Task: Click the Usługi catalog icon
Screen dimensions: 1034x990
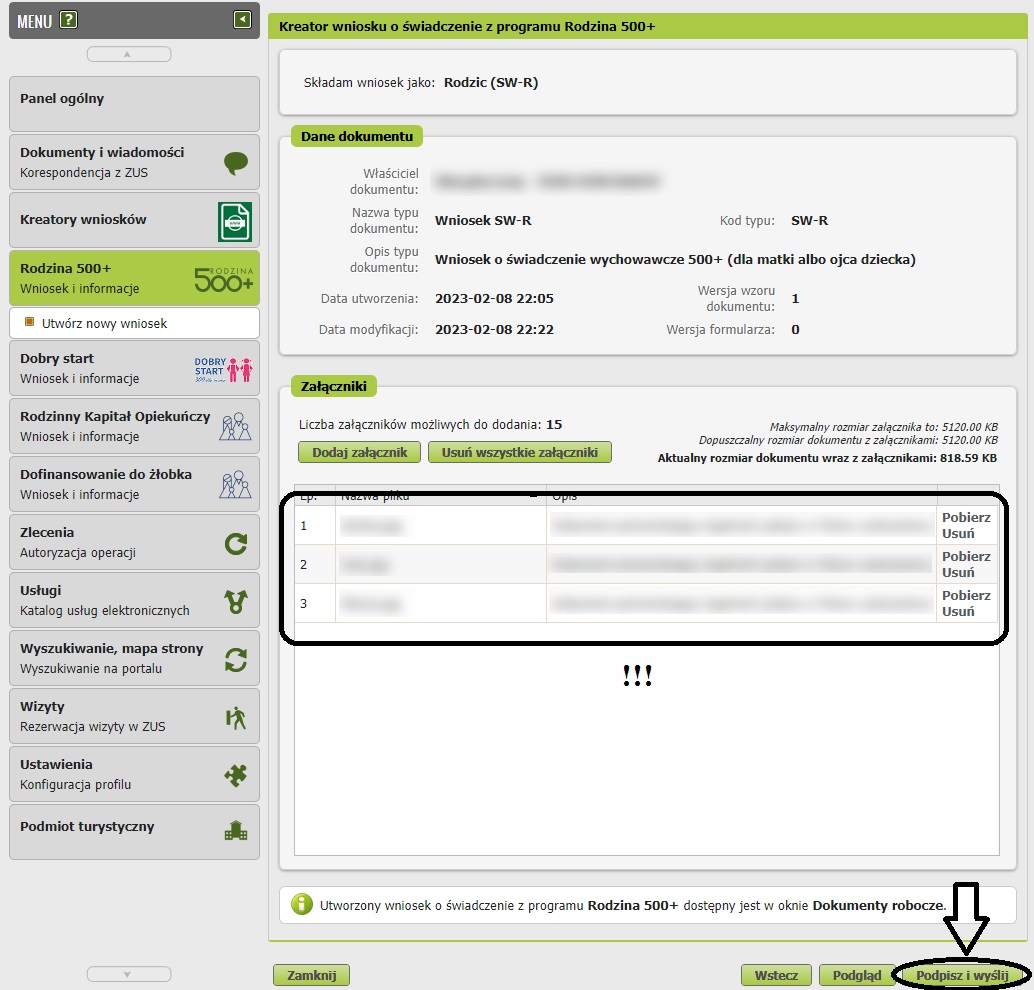Action: [235, 601]
